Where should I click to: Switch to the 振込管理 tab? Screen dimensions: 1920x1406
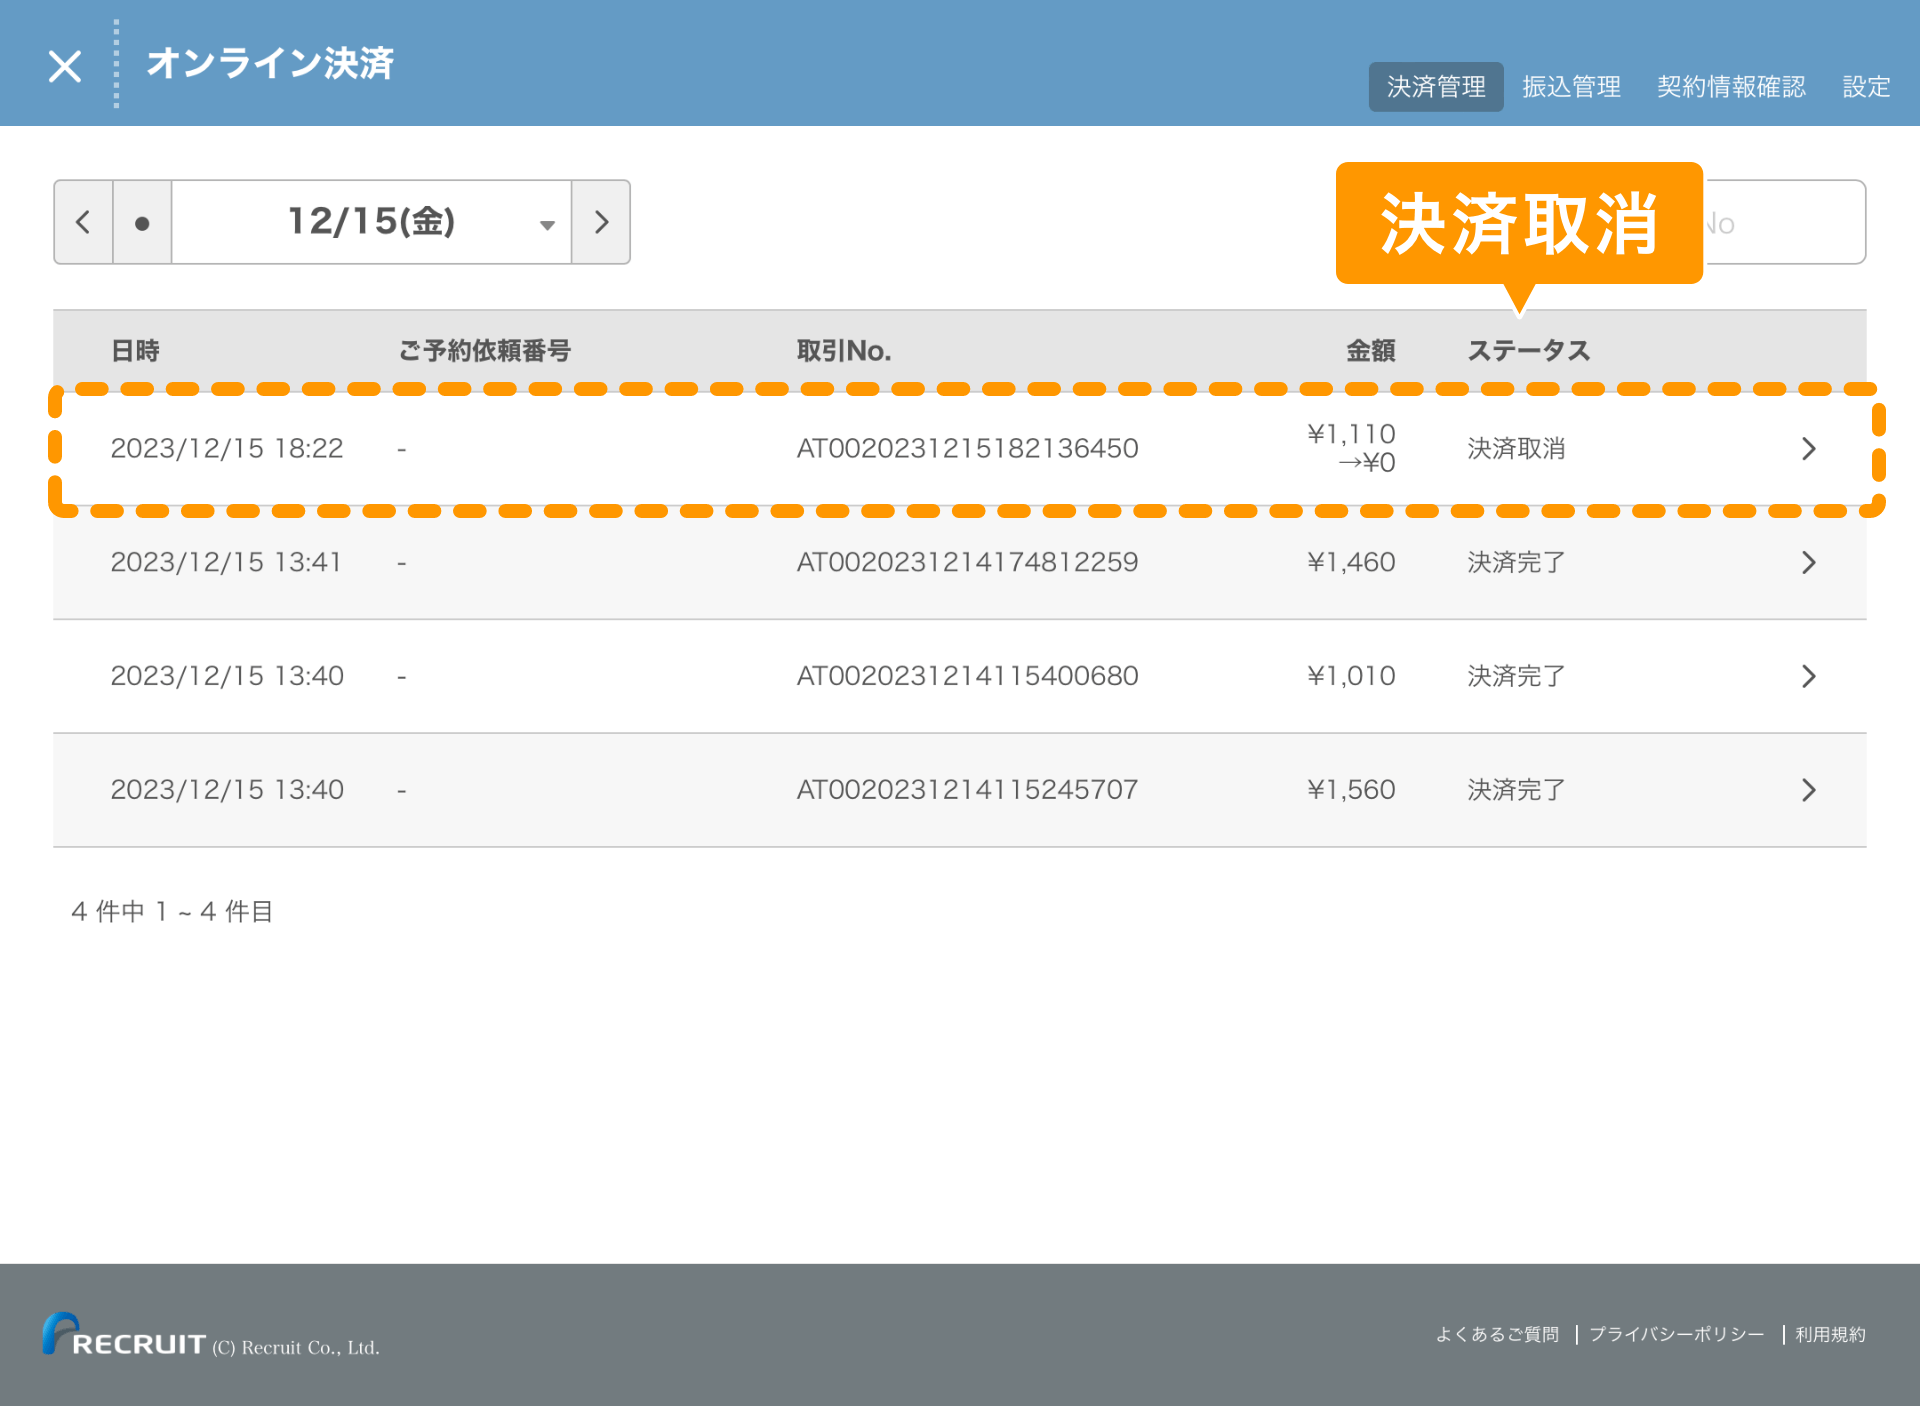point(1571,87)
